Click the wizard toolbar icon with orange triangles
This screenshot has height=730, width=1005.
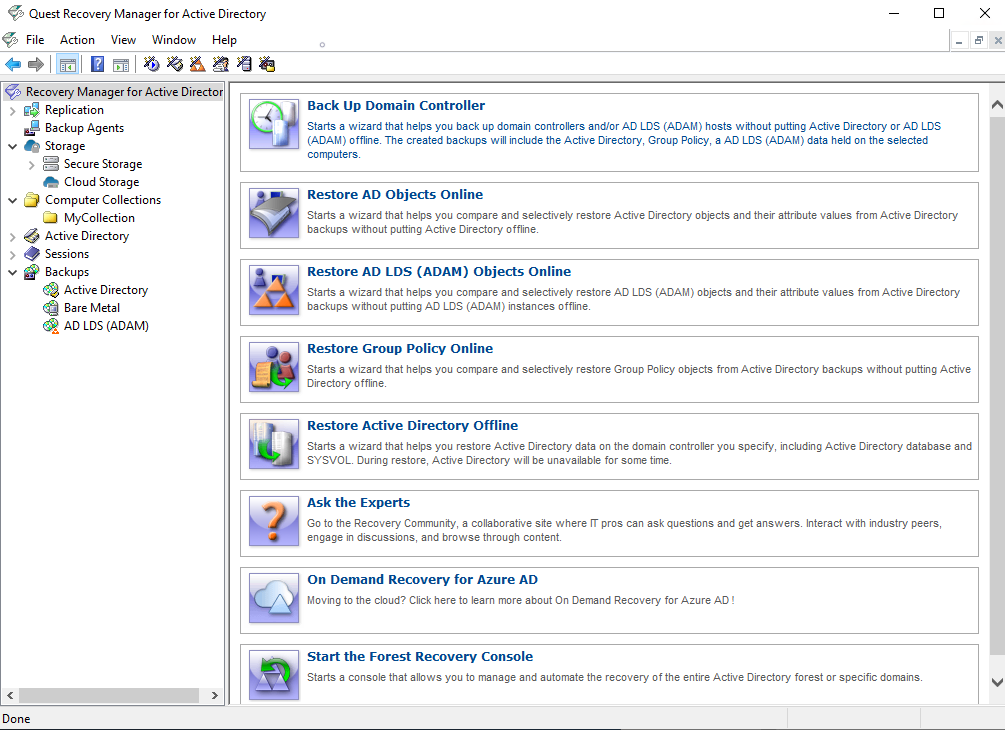coord(197,64)
